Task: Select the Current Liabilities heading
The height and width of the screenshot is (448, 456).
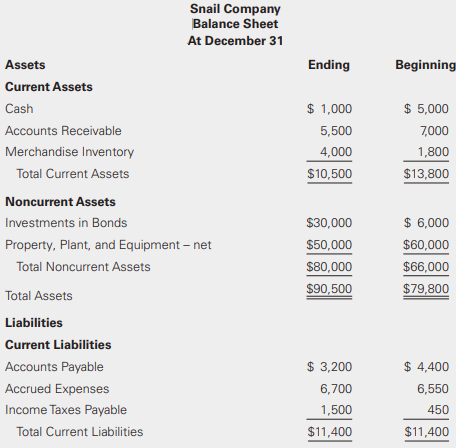Action: (x=58, y=345)
